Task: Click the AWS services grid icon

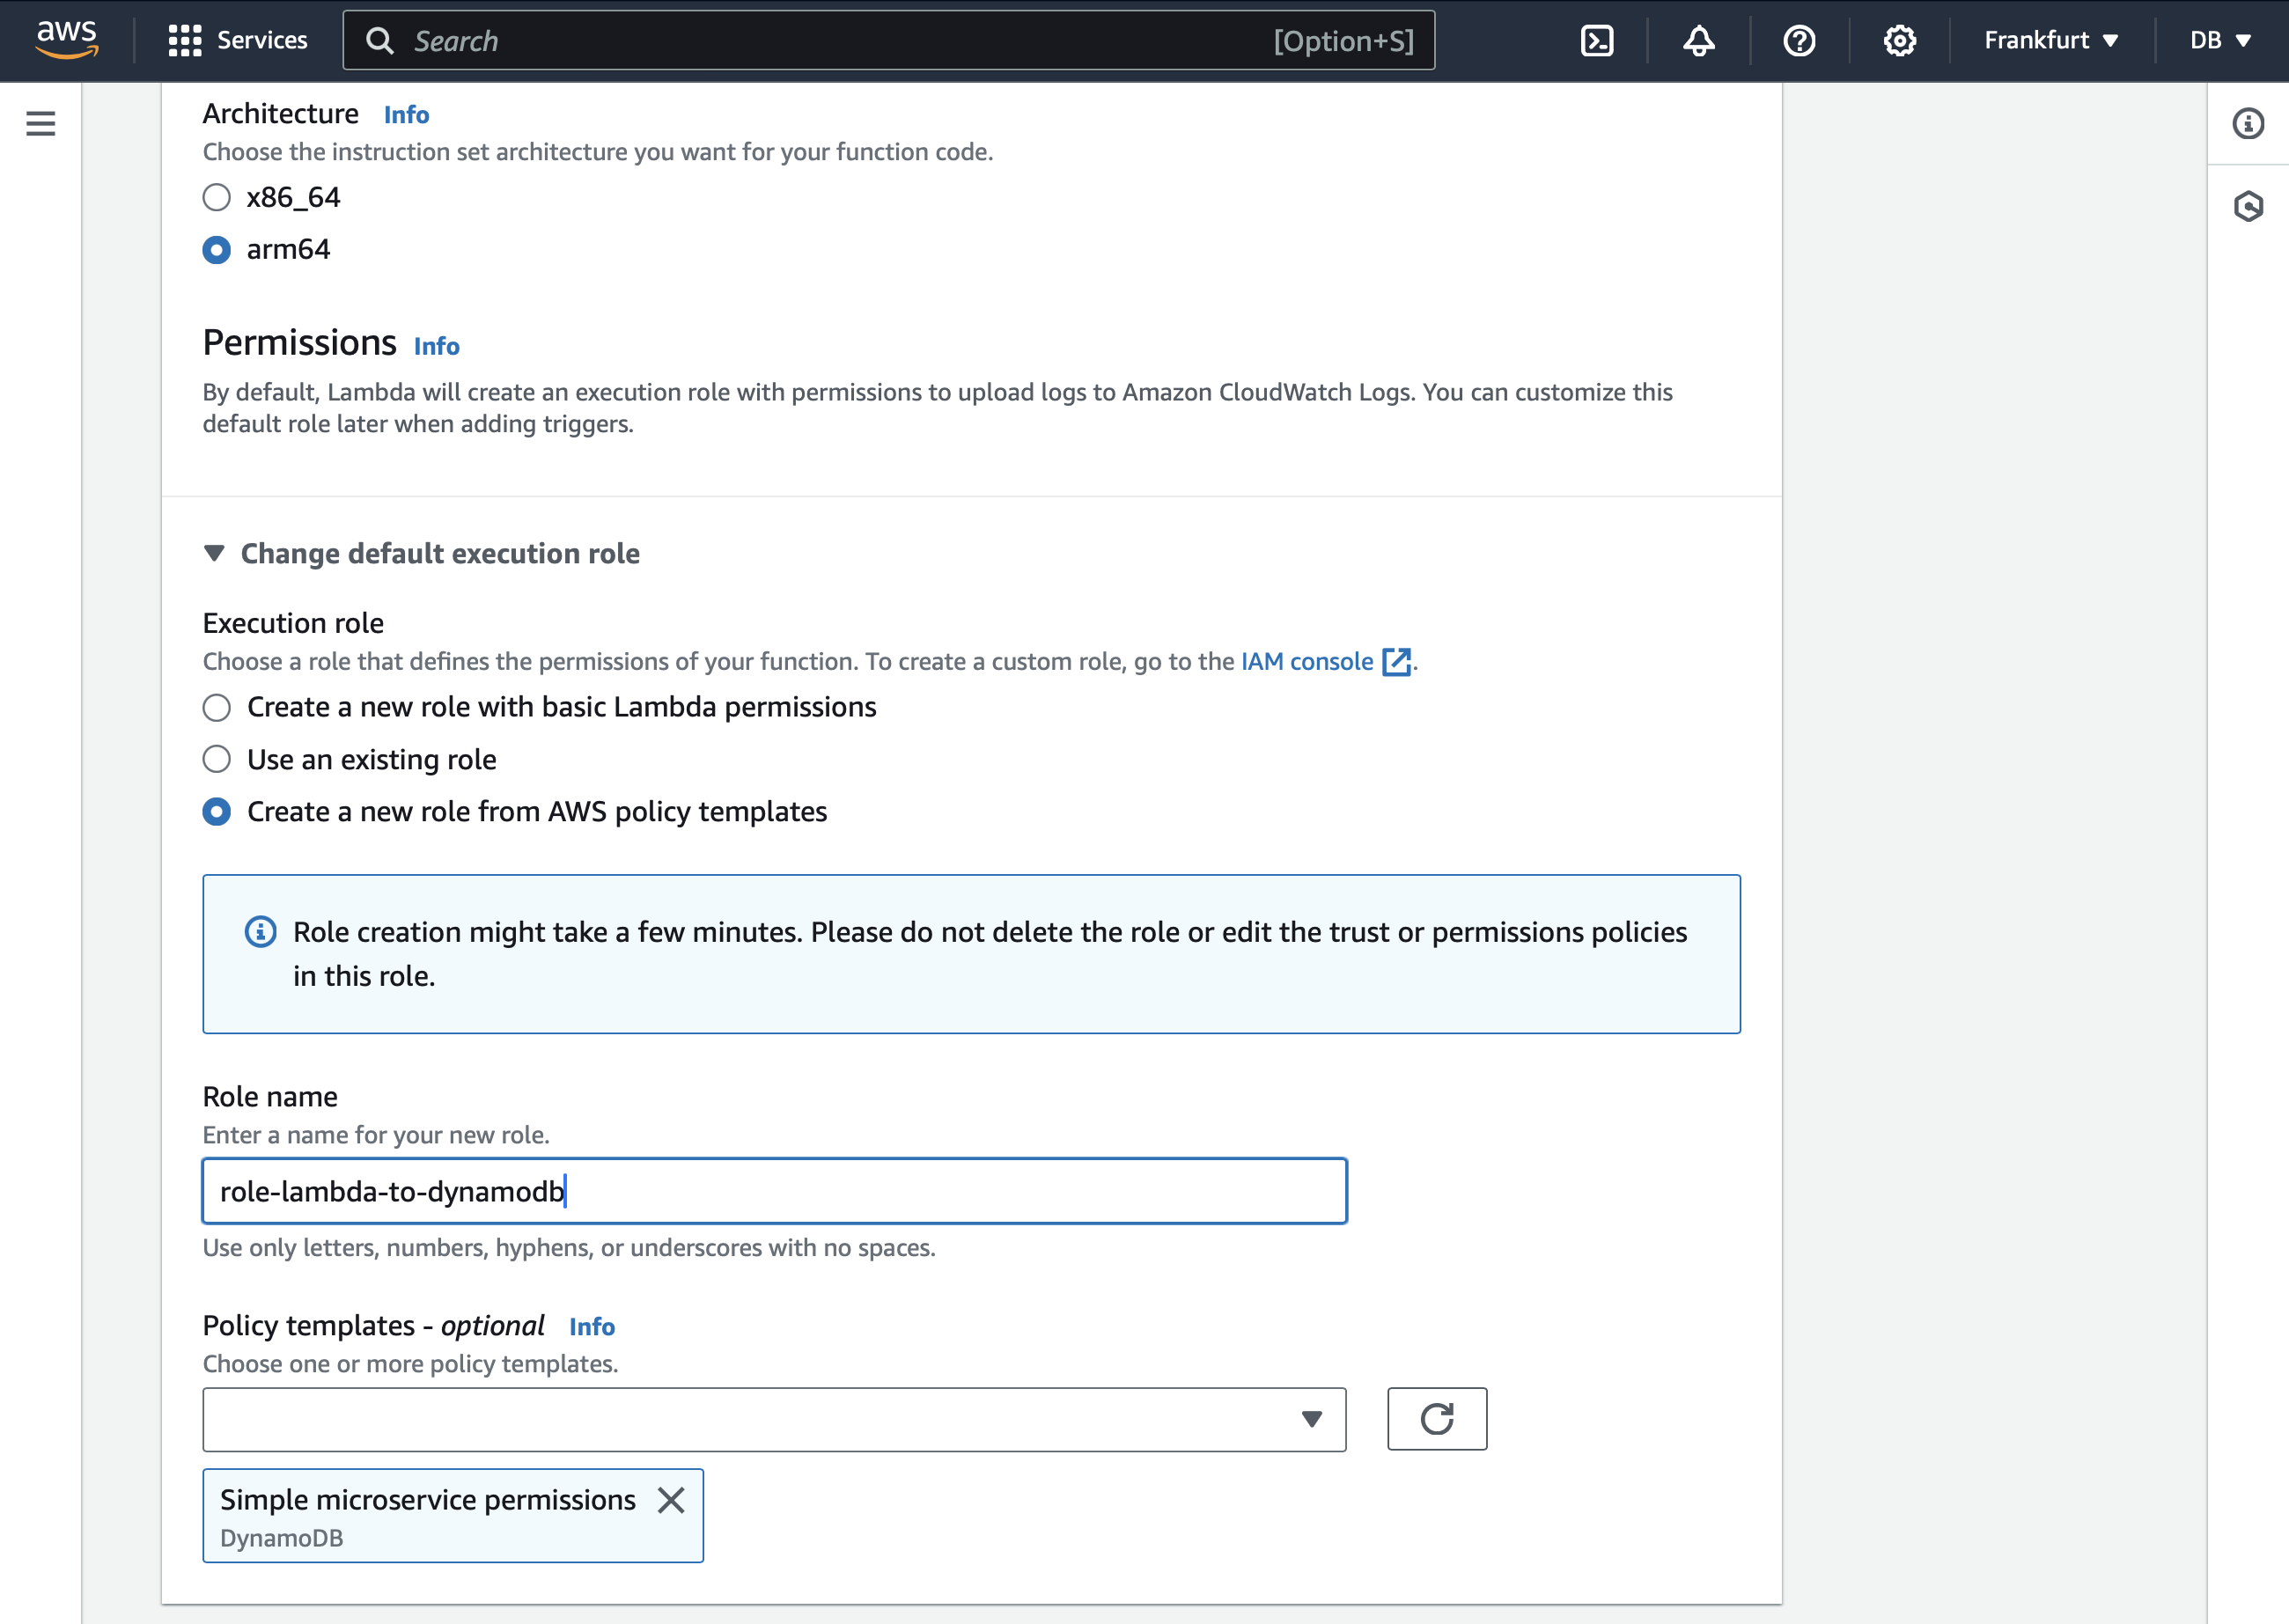Action: click(183, 40)
